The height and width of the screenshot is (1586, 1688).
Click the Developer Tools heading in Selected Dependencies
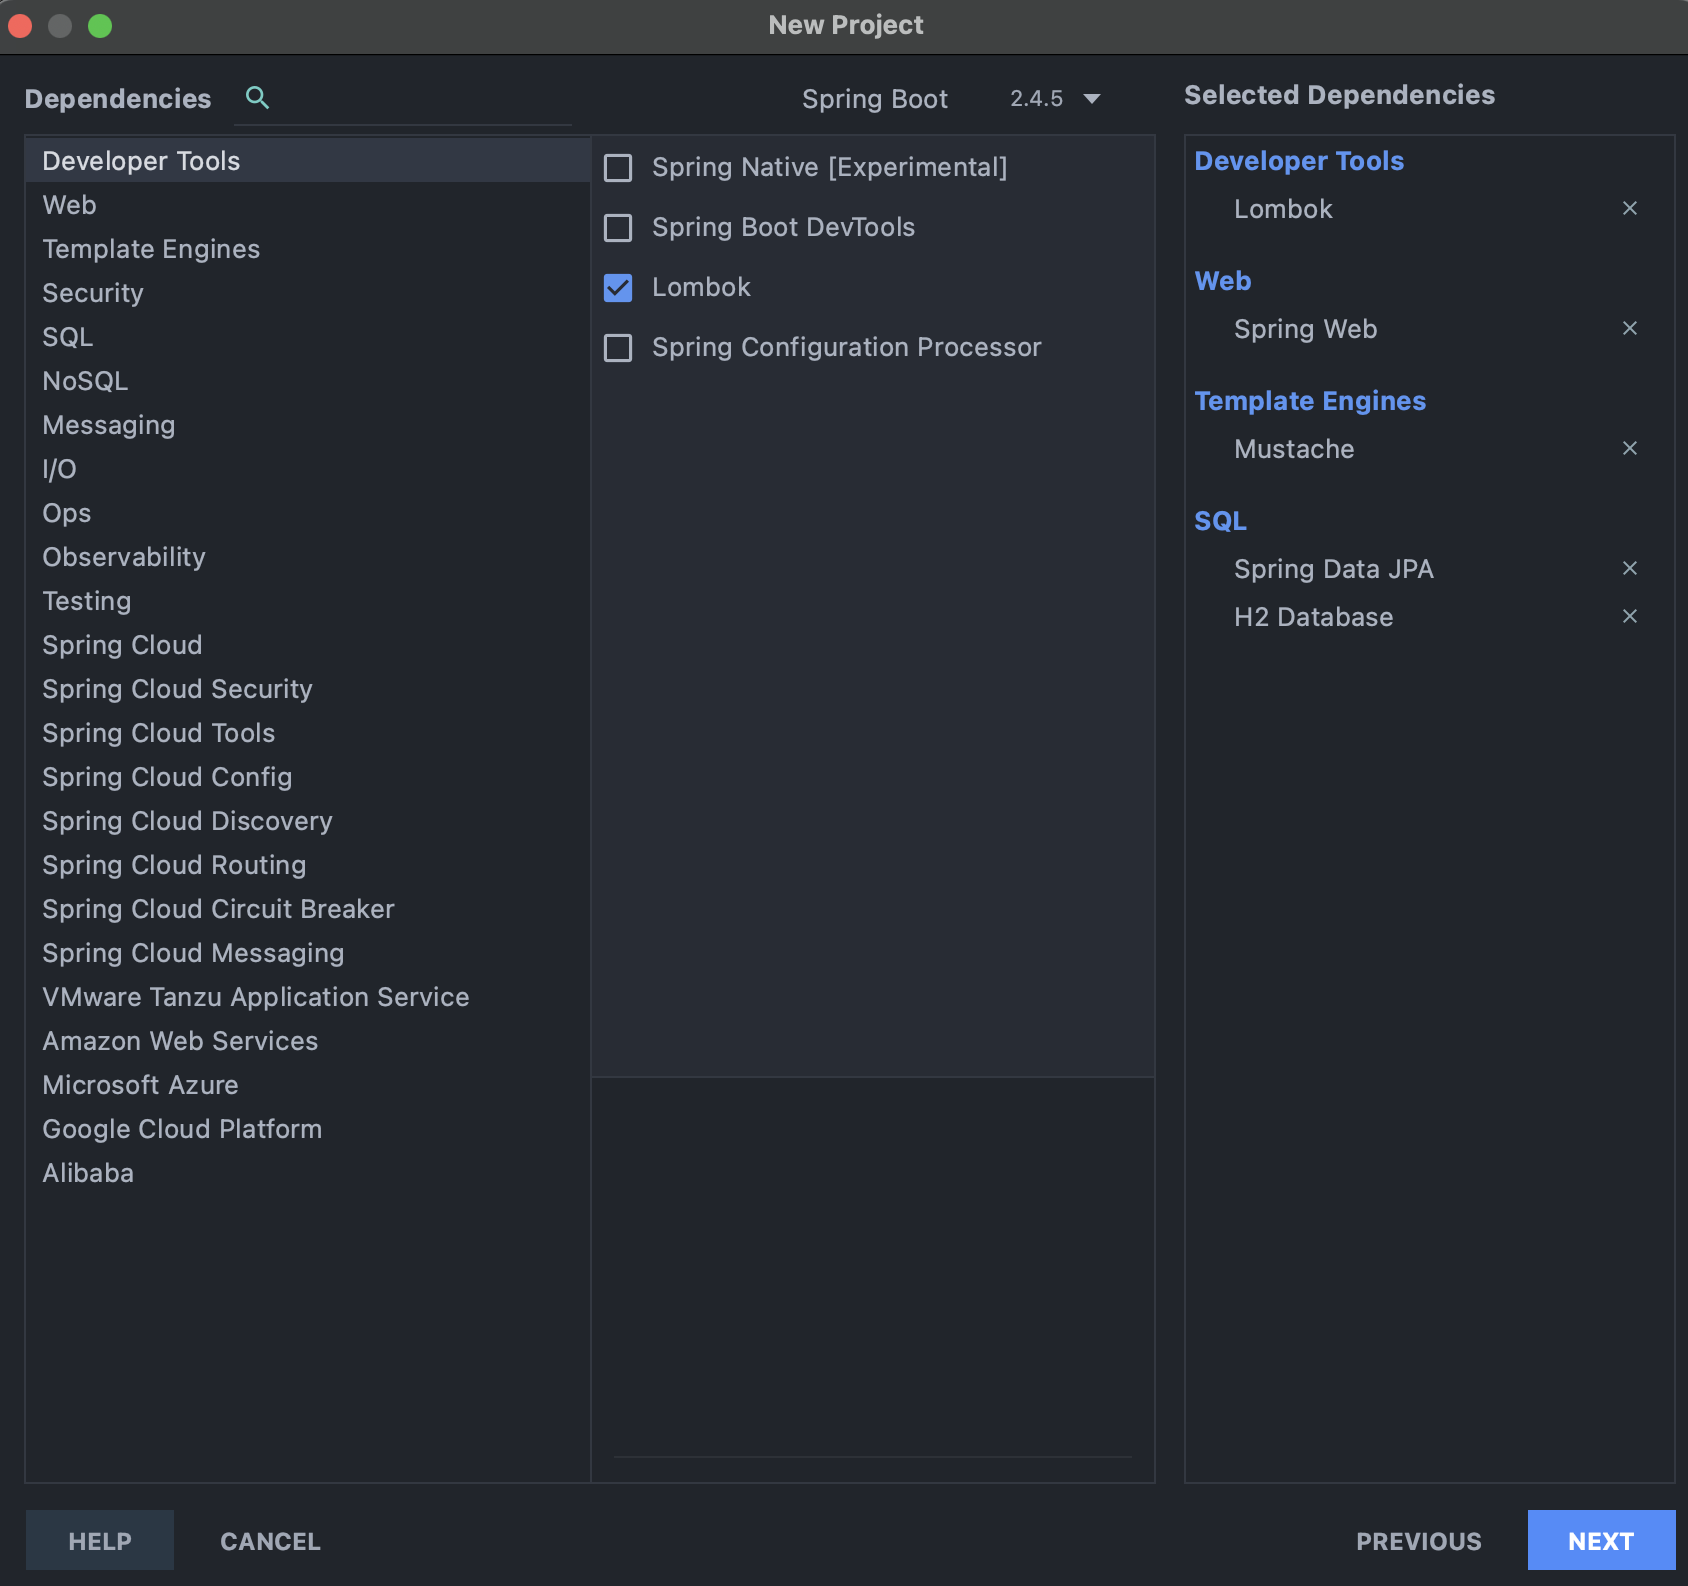[x=1299, y=161]
